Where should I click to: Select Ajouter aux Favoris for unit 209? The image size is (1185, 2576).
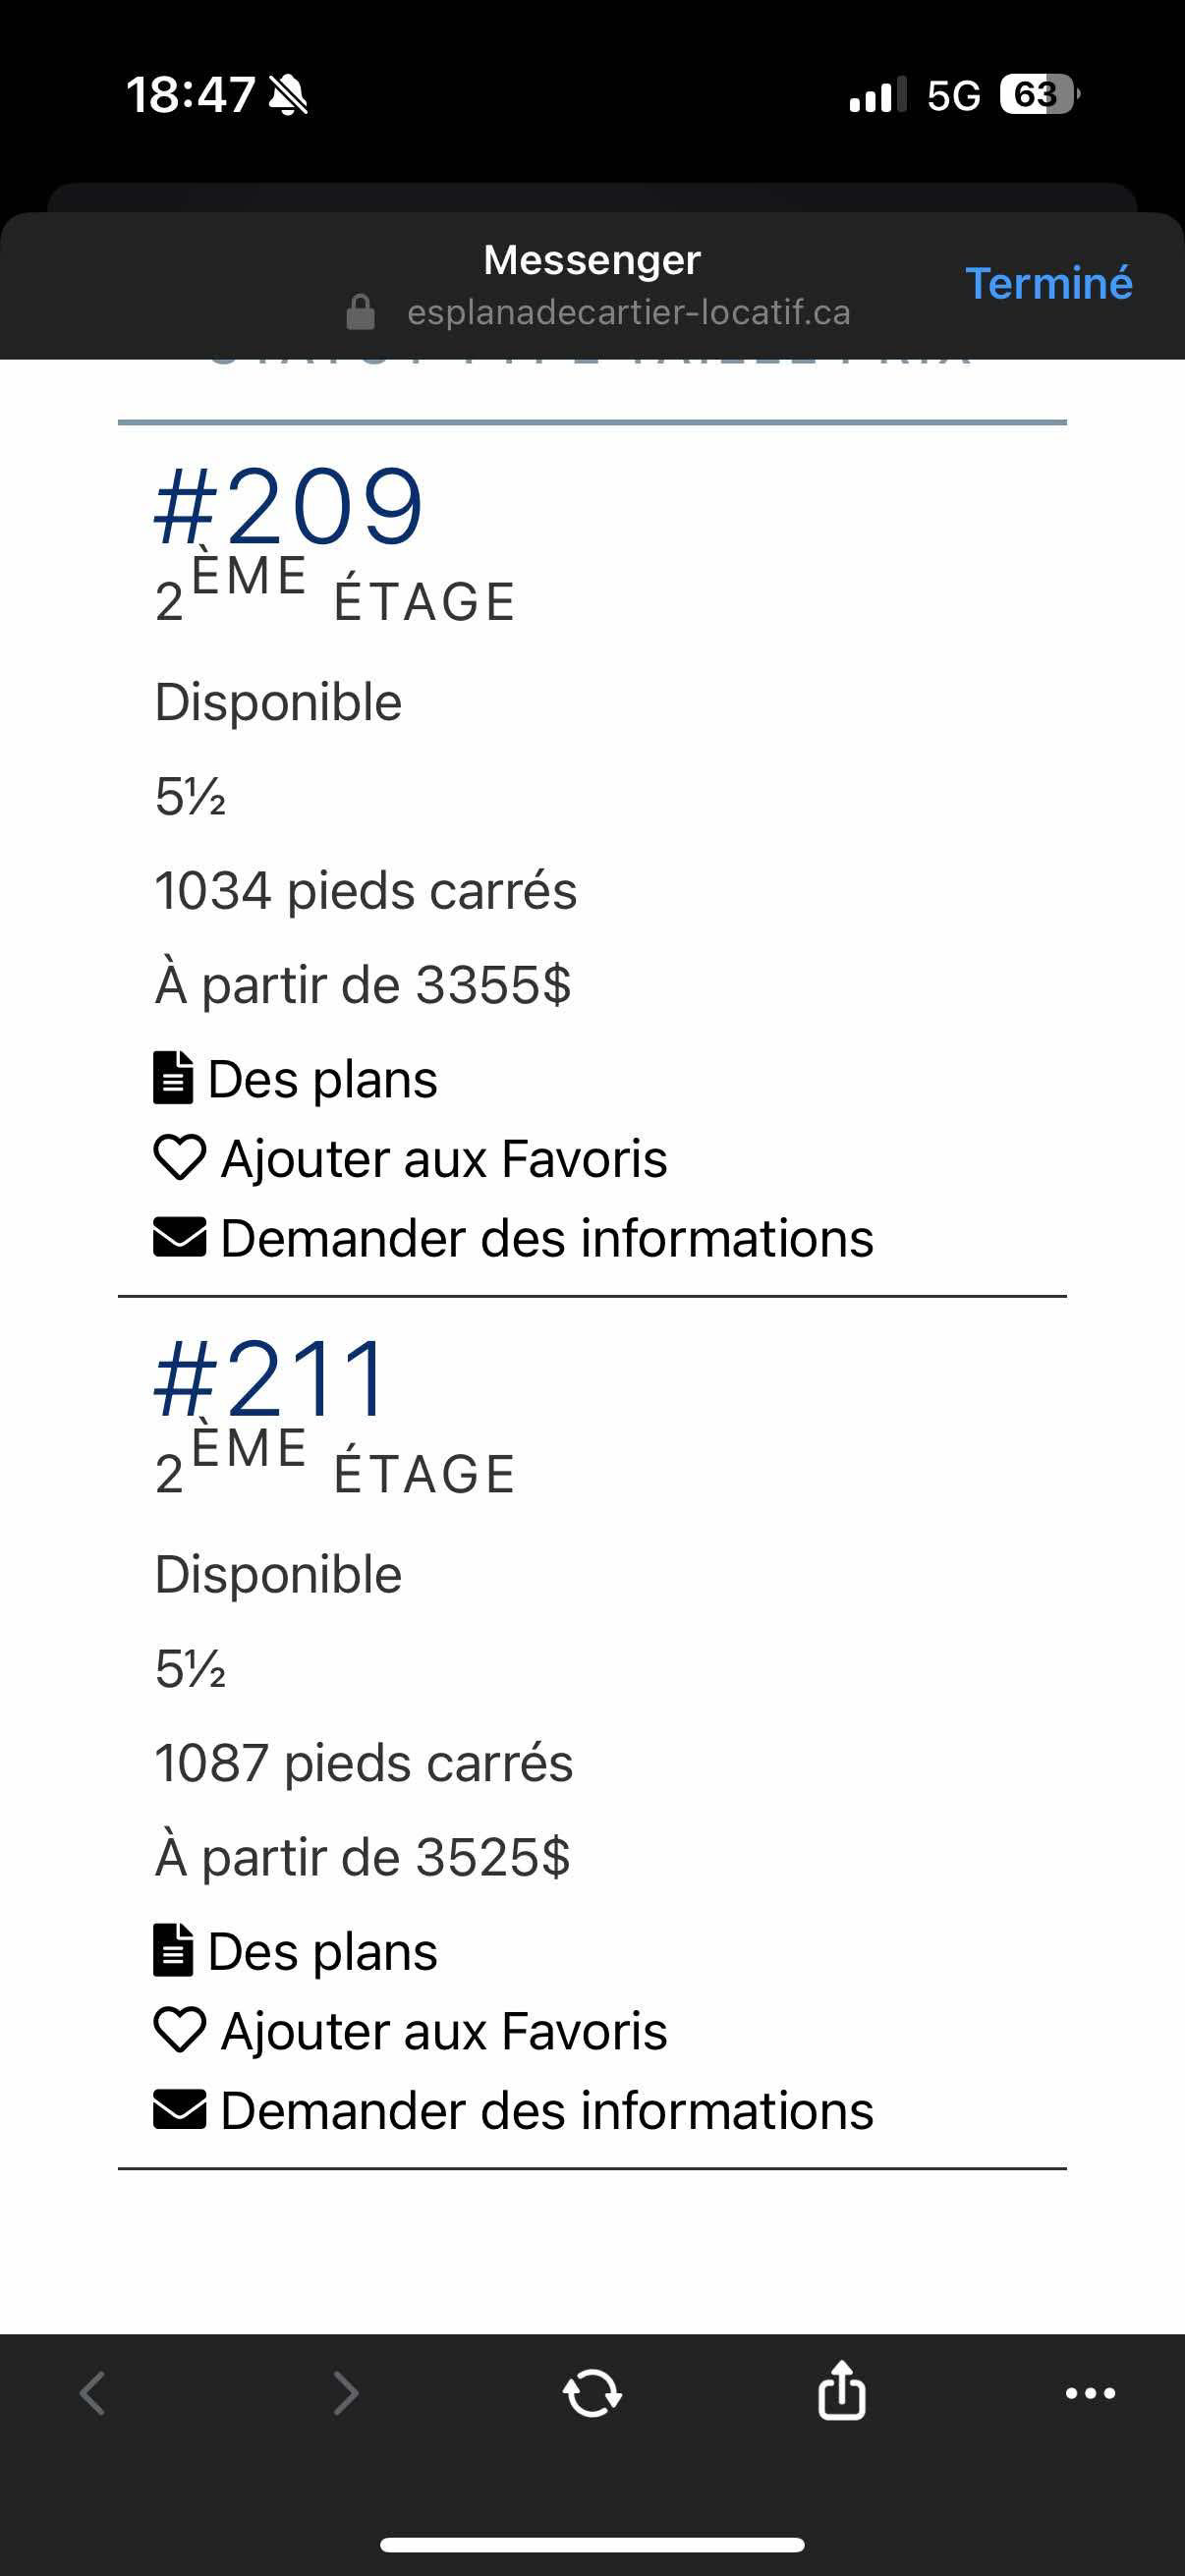point(444,1159)
